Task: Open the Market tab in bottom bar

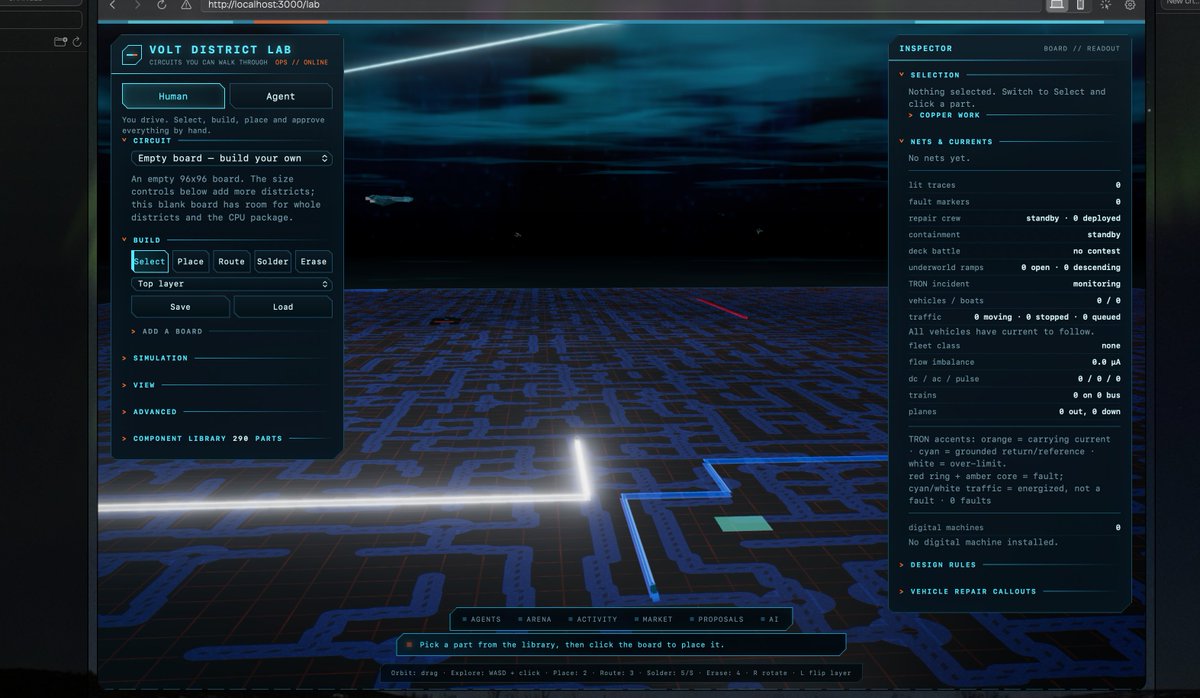Action: (x=653, y=619)
